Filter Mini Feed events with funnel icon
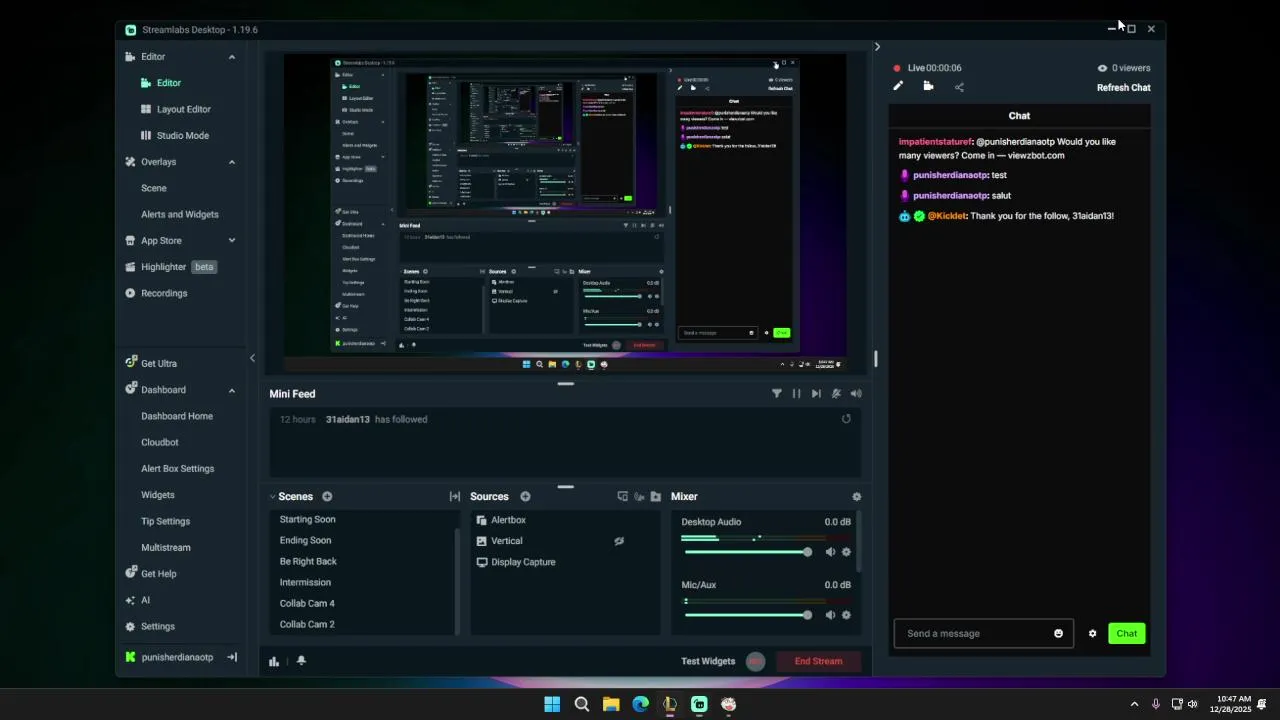The height and width of the screenshot is (720, 1280). tap(776, 394)
